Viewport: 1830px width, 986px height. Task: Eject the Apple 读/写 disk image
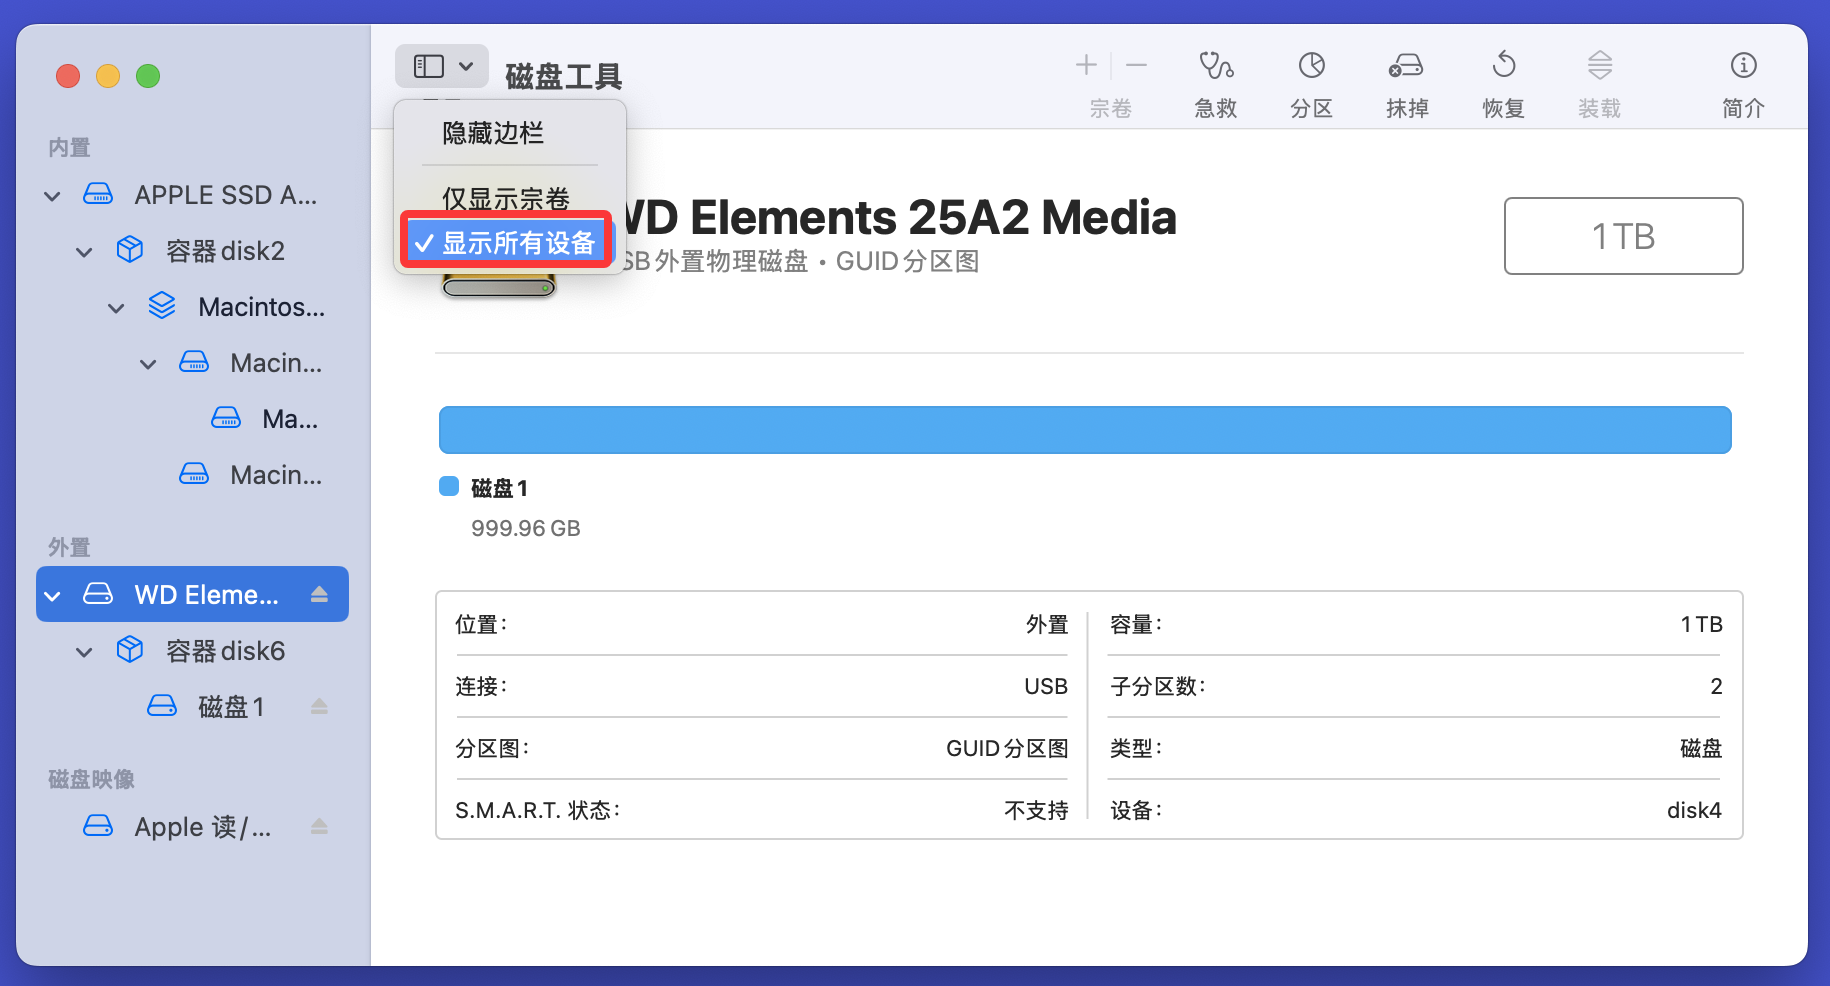click(319, 826)
